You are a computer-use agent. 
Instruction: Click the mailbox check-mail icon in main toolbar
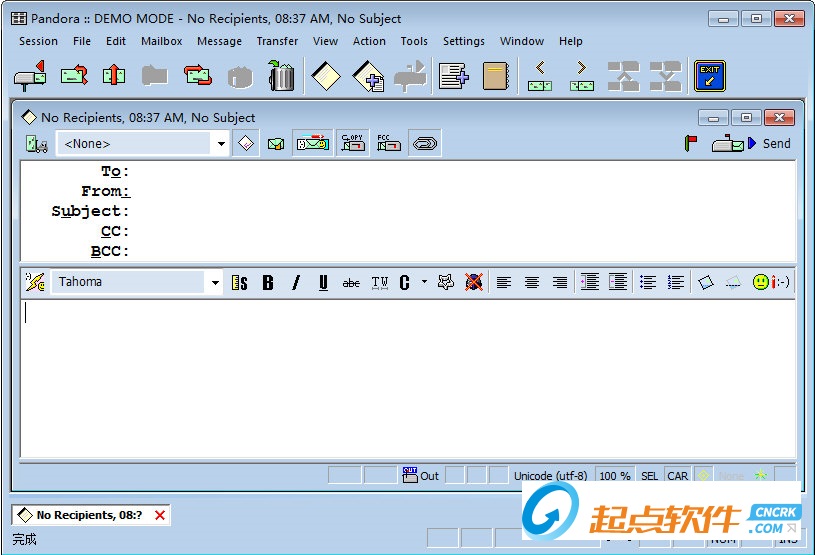(30, 76)
